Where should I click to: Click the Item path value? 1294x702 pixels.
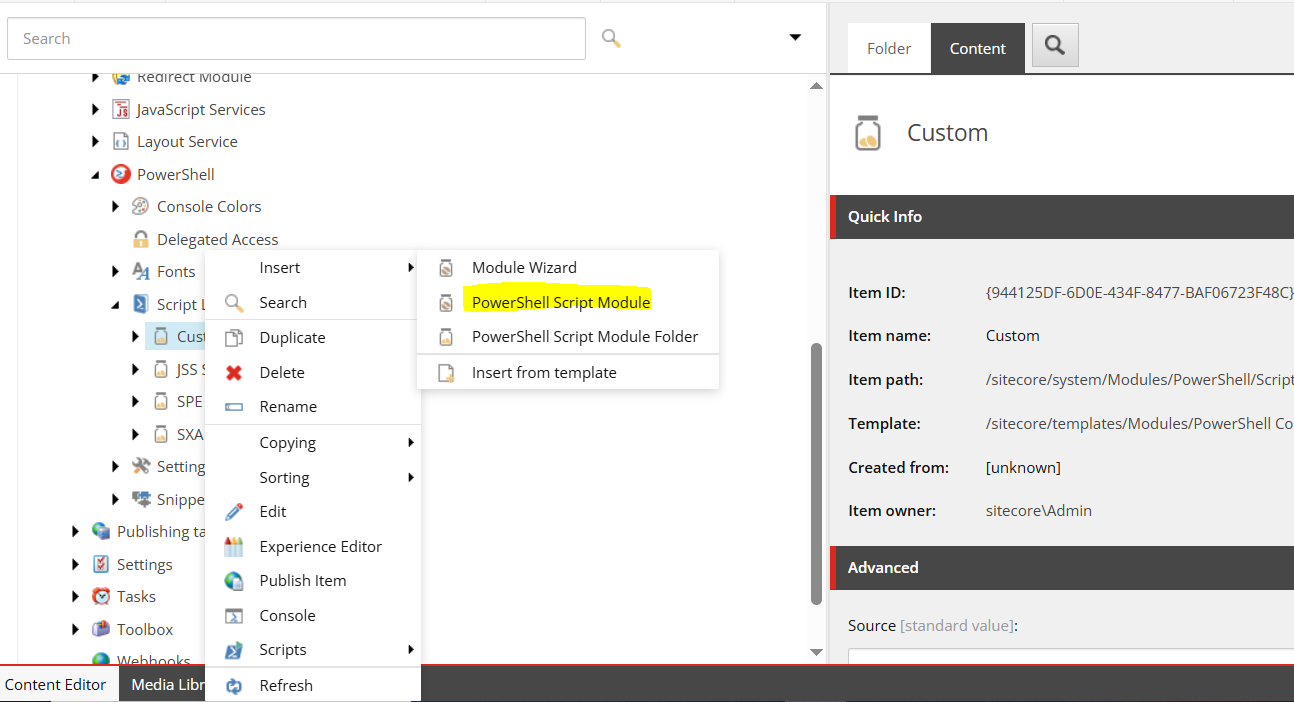1139,380
